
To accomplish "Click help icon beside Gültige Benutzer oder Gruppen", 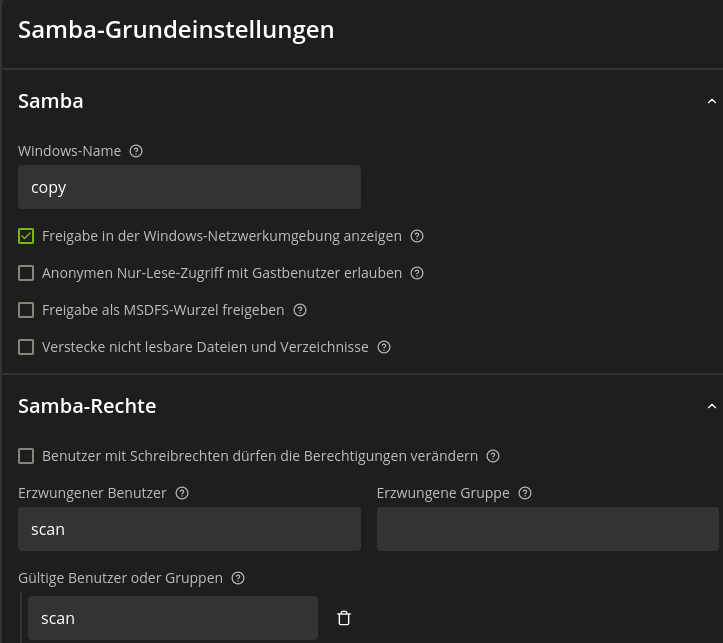I will tap(238, 578).
